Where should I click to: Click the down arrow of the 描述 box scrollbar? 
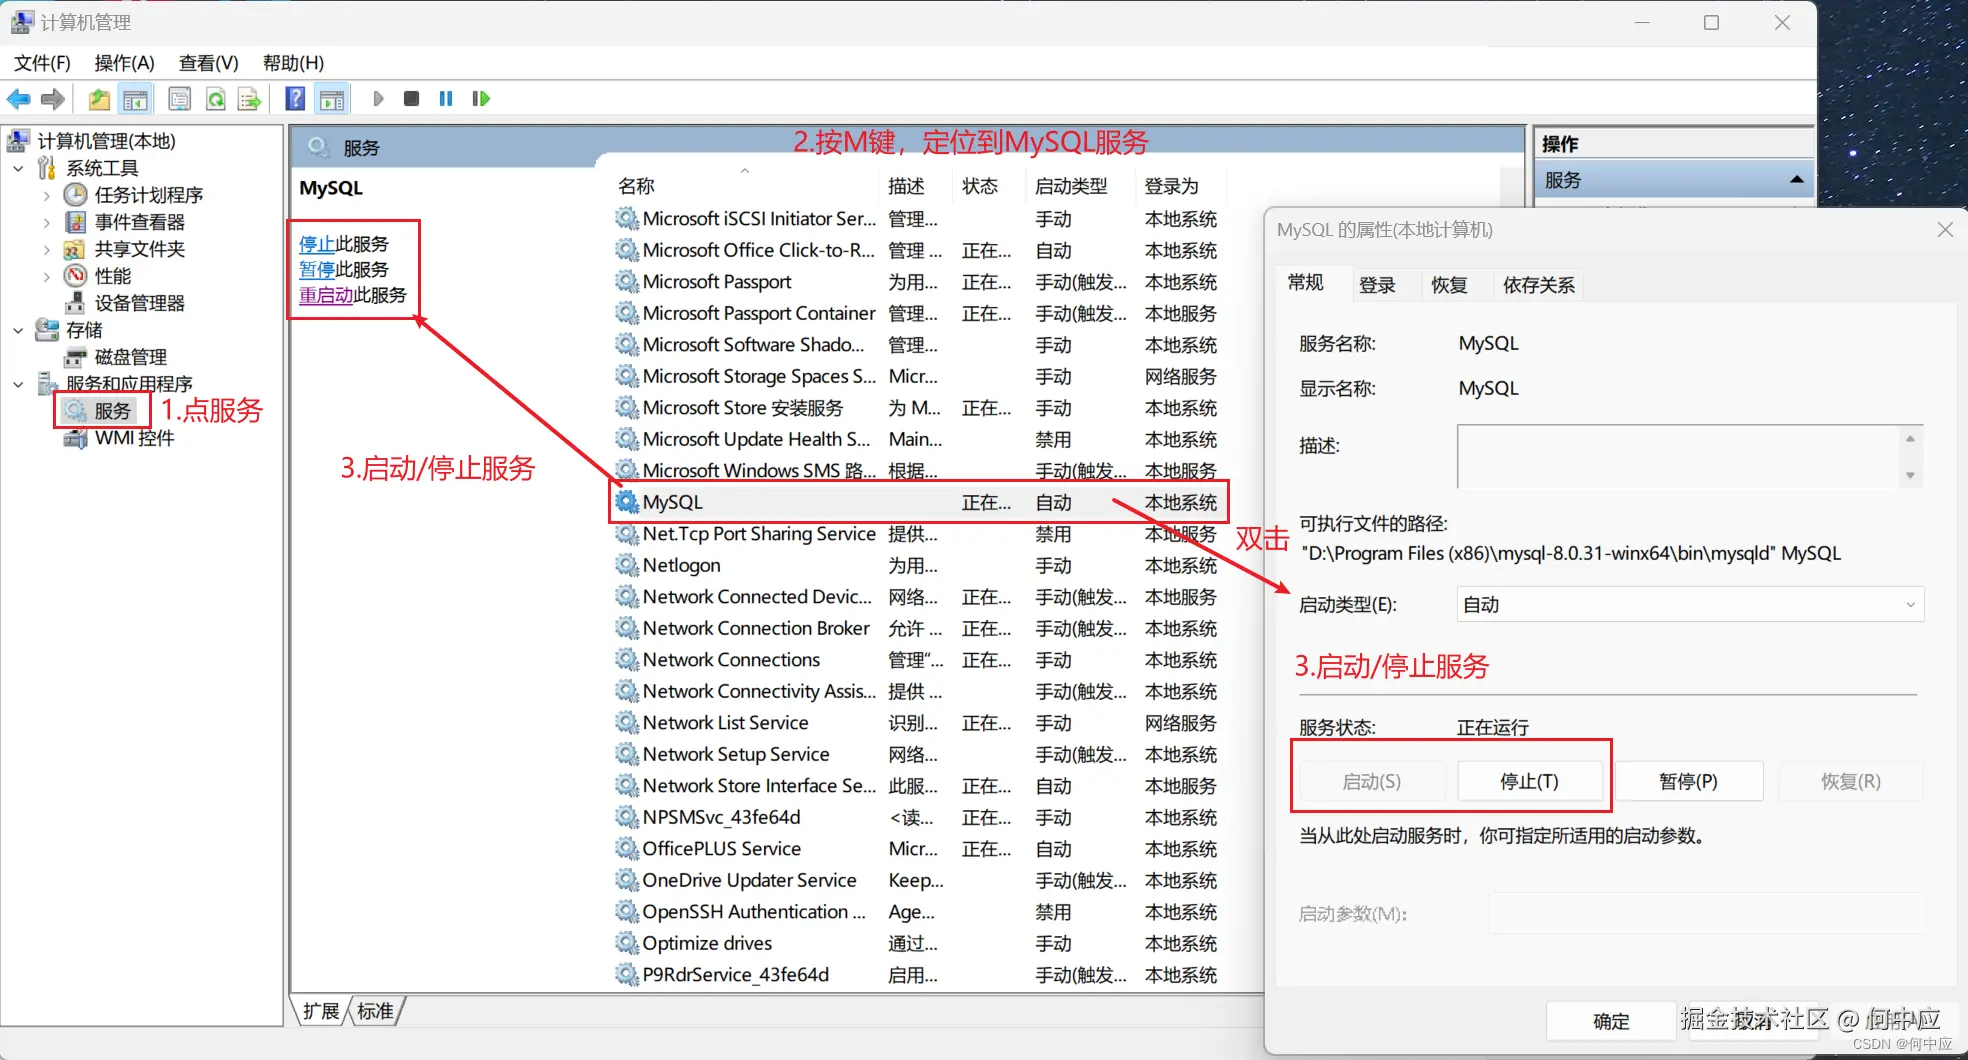coord(1910,475)
